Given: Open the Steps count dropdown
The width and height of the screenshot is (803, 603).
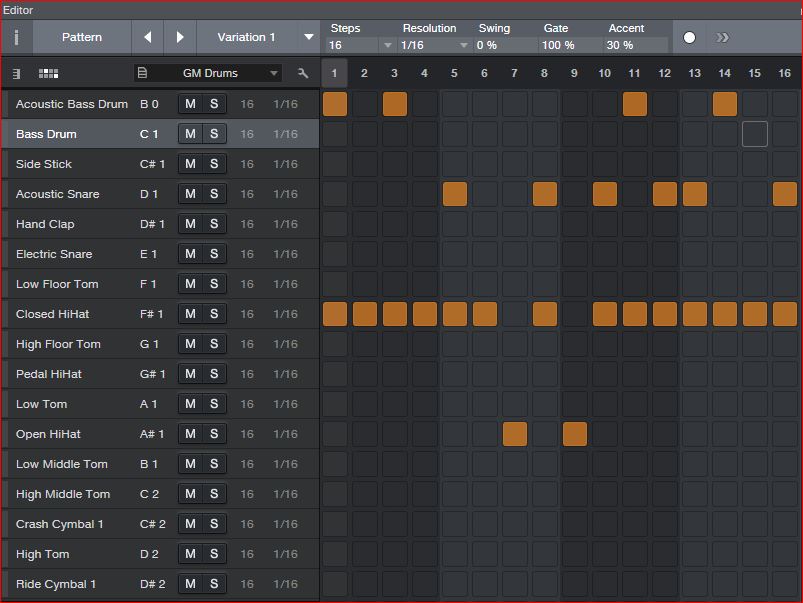Looking at the screenshot, I should point(387,45).
